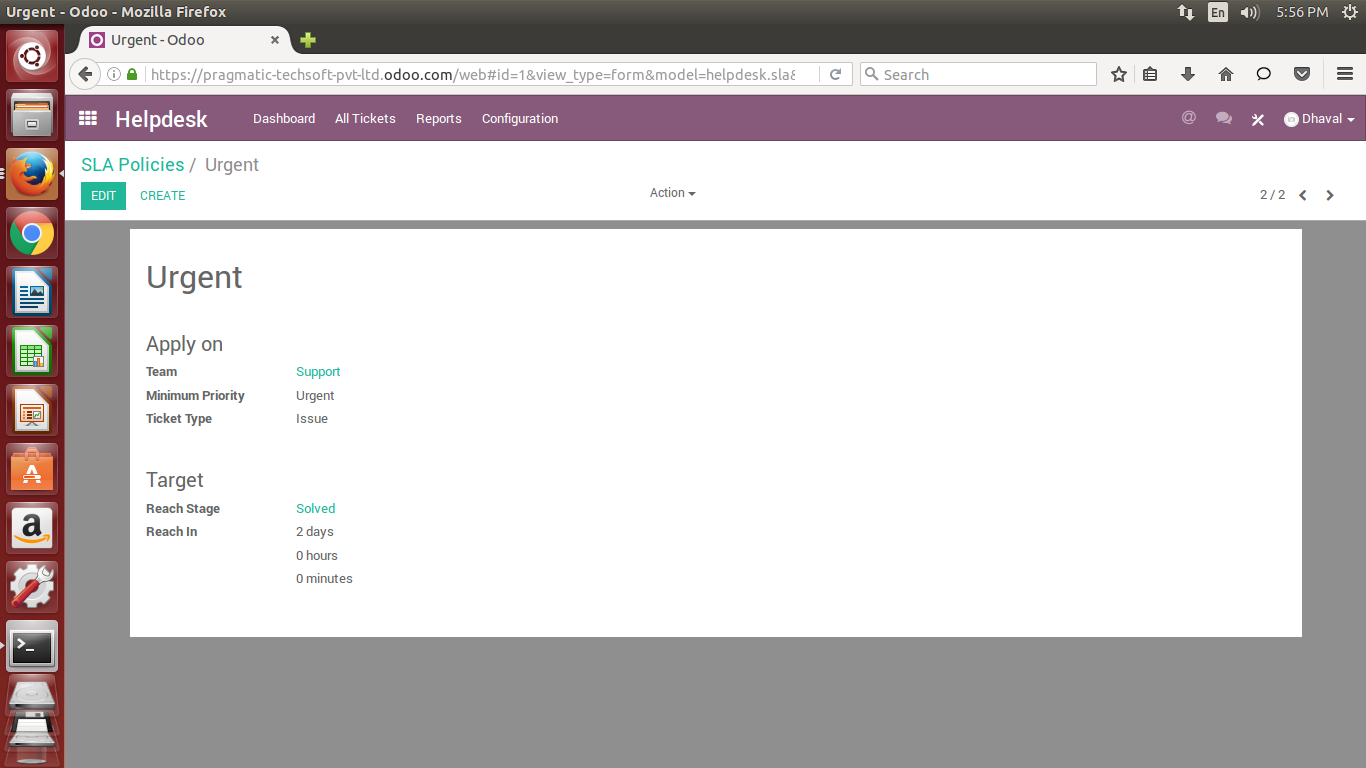The width and height of the screenshot is (1366, 768).
Task: Click the 5:56 PM clock
Action: point(1302,12)
